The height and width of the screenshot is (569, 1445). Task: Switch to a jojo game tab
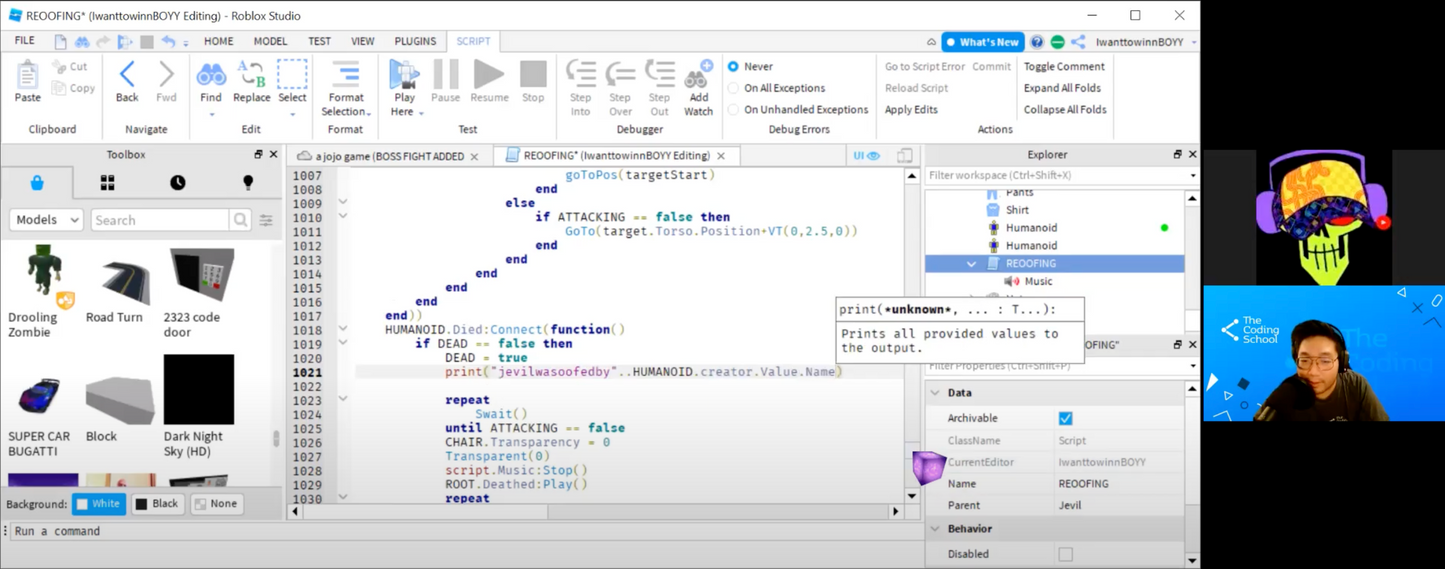[389, 156]
